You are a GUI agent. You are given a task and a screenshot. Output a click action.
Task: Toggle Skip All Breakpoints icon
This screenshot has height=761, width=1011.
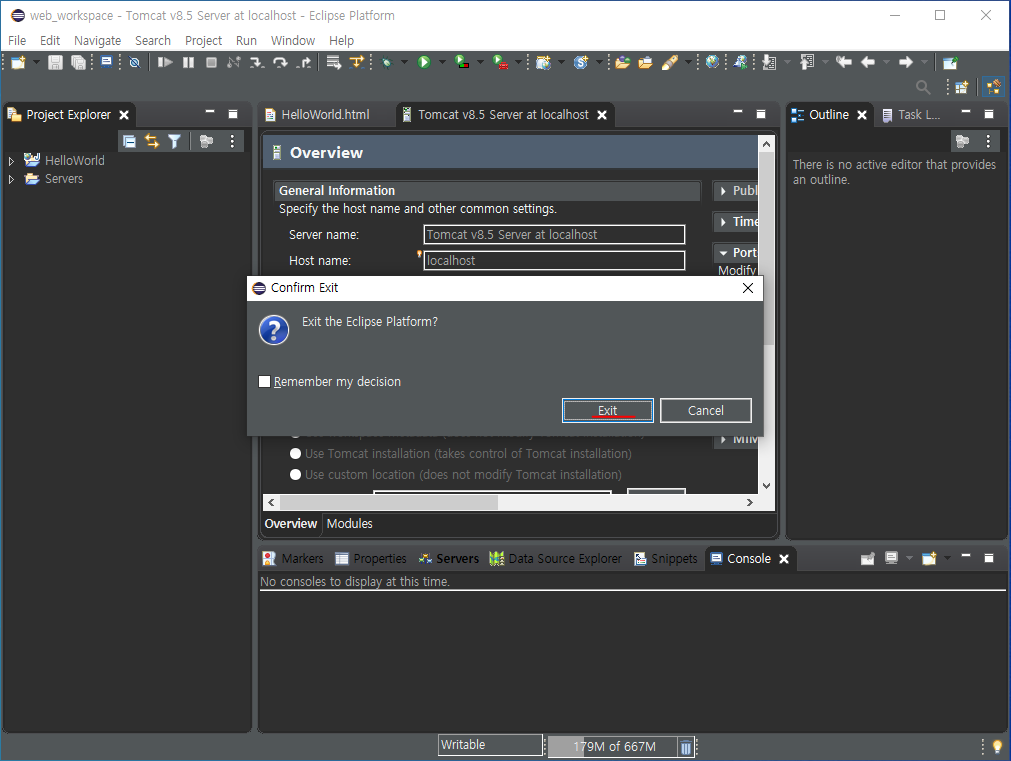tap(134, 63)
